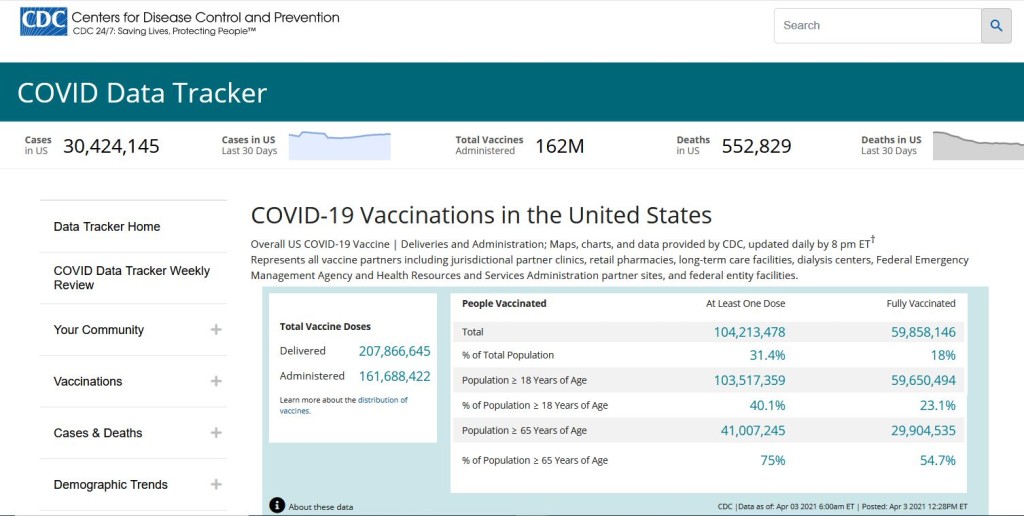Click the 552,829 US deaths figure
Image resolution: width=1024 pixels, height=516 pixels.
pos(756,146)
